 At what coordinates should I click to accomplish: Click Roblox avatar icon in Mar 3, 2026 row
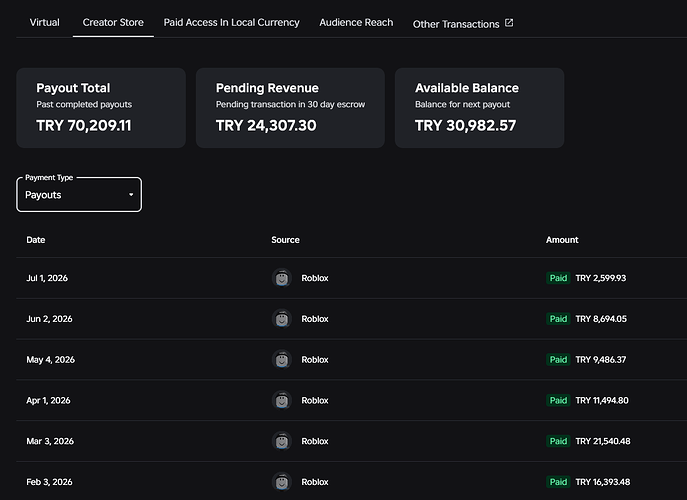pyautogui.click(x=282, y=441)
